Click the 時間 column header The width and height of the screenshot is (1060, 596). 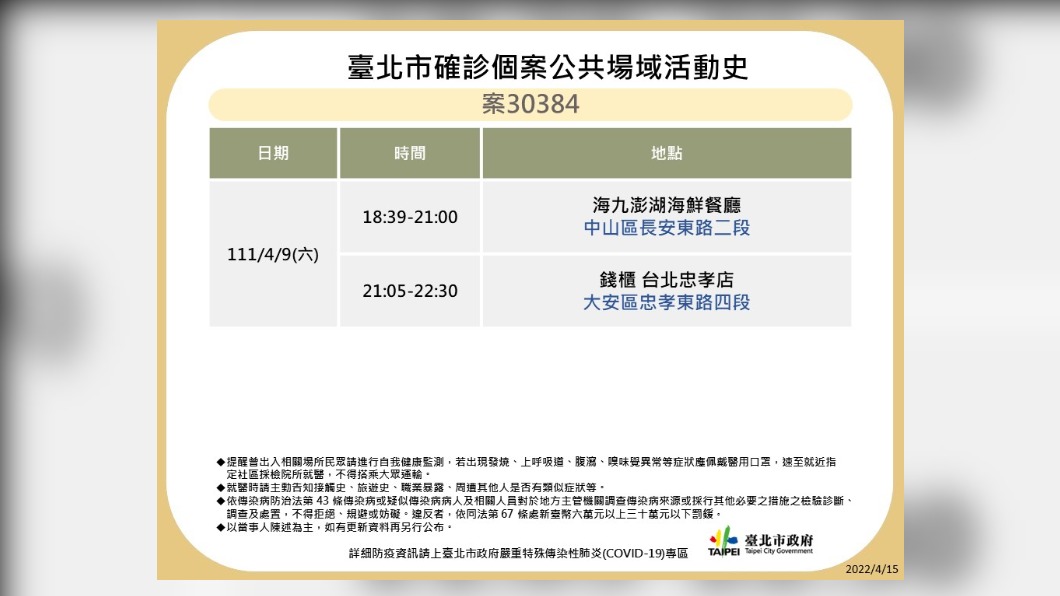[x=410, y=153]
